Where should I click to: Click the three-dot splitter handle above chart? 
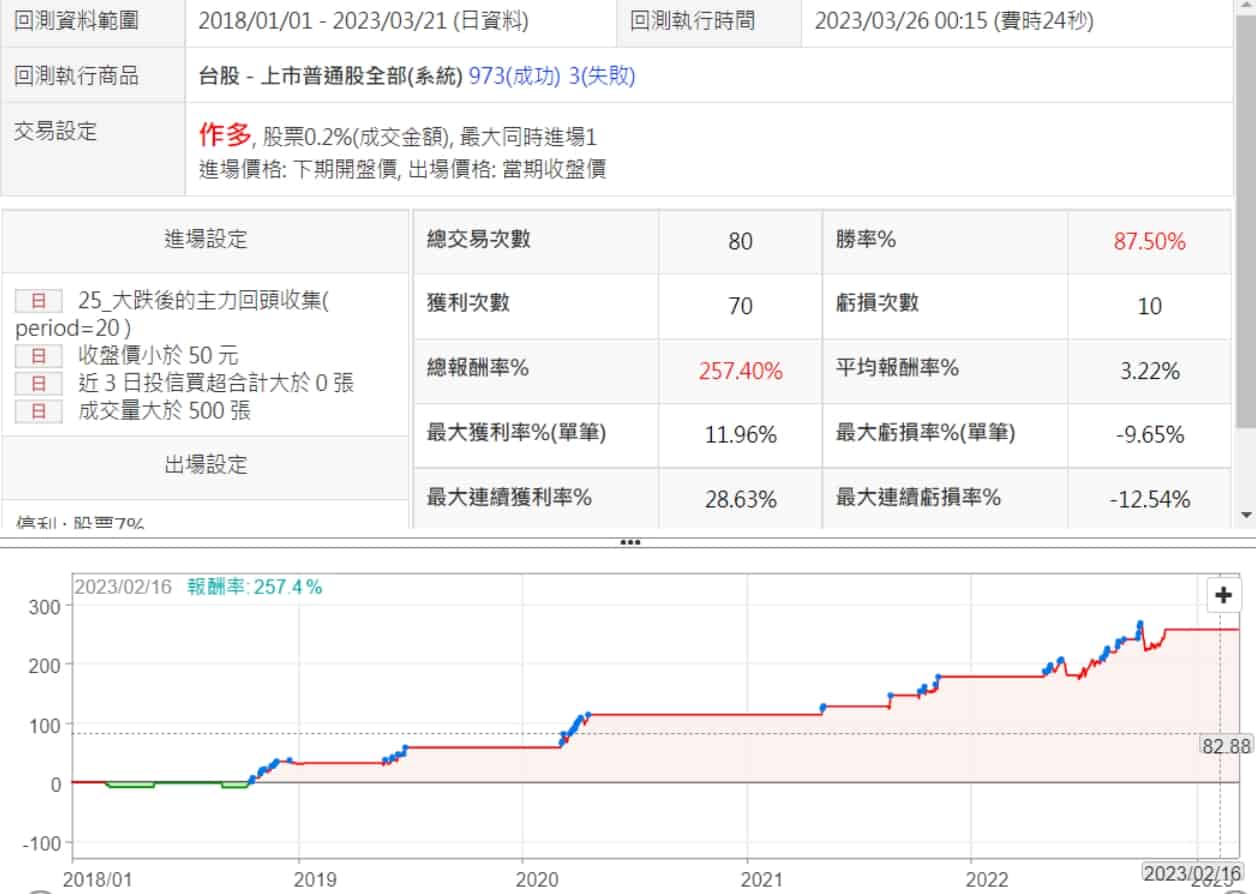629,542
